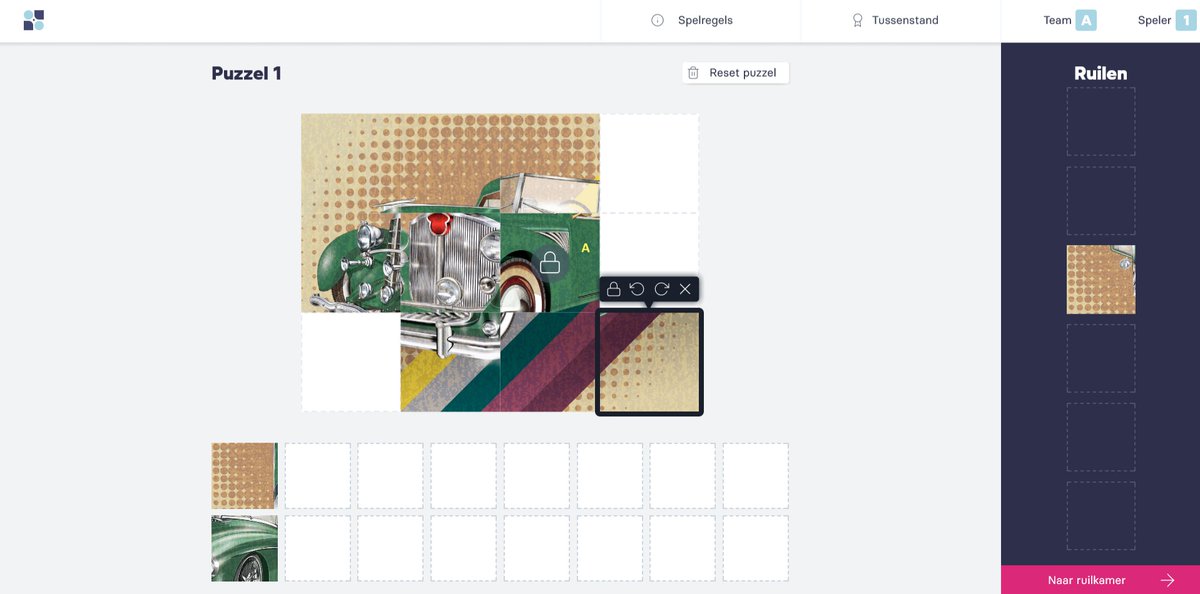The image size is (1200, 594).
Task: Select the red-emblem grille piece on the board
Action: (x=450, y=263)
